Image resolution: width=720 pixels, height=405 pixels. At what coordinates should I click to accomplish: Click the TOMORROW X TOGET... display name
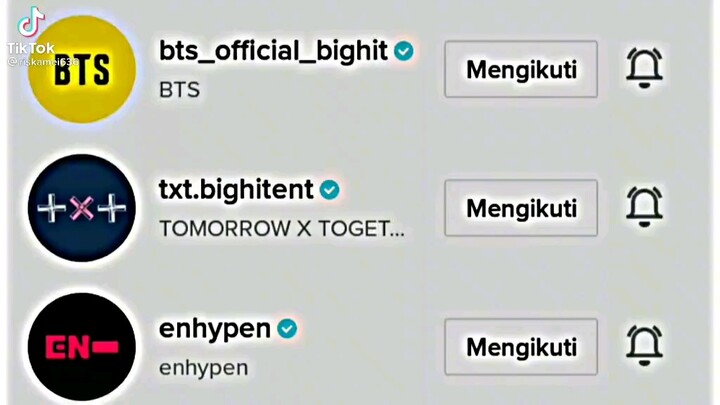281,228
